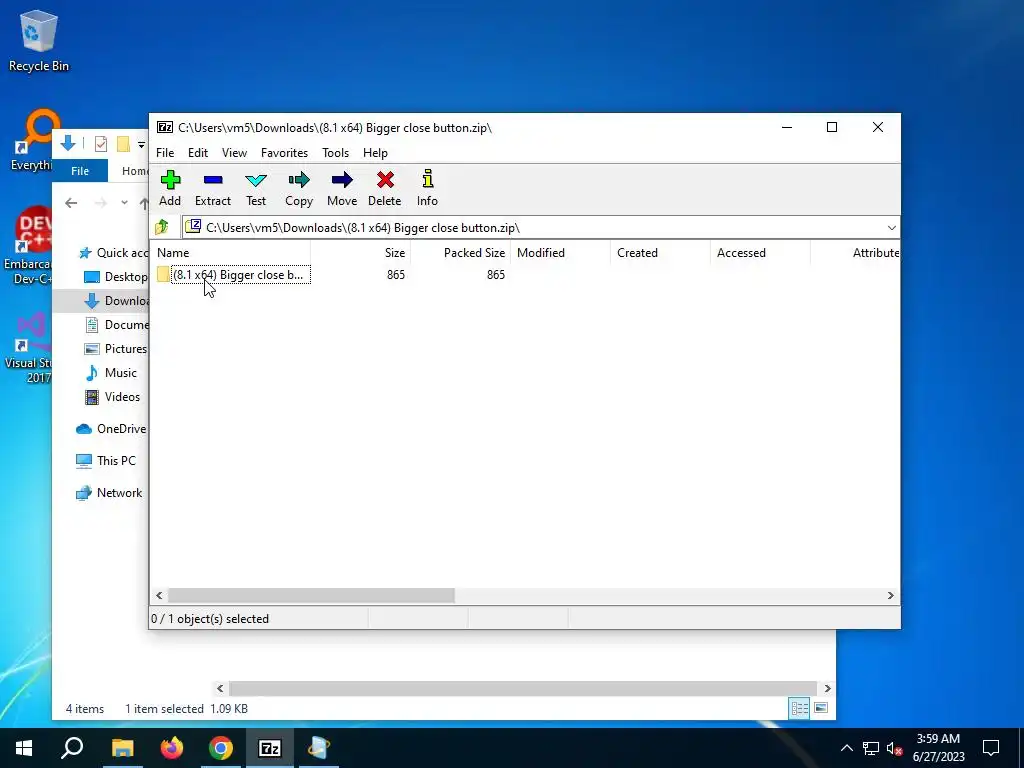Select This PC in Explorer sidebar

tap(106, 461)
